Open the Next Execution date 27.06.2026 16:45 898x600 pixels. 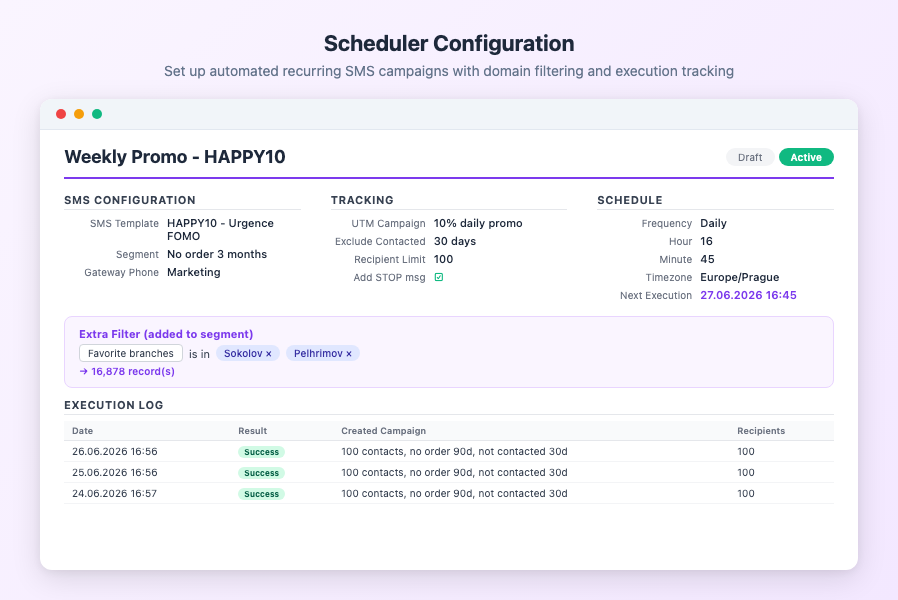tap(748, 295)
